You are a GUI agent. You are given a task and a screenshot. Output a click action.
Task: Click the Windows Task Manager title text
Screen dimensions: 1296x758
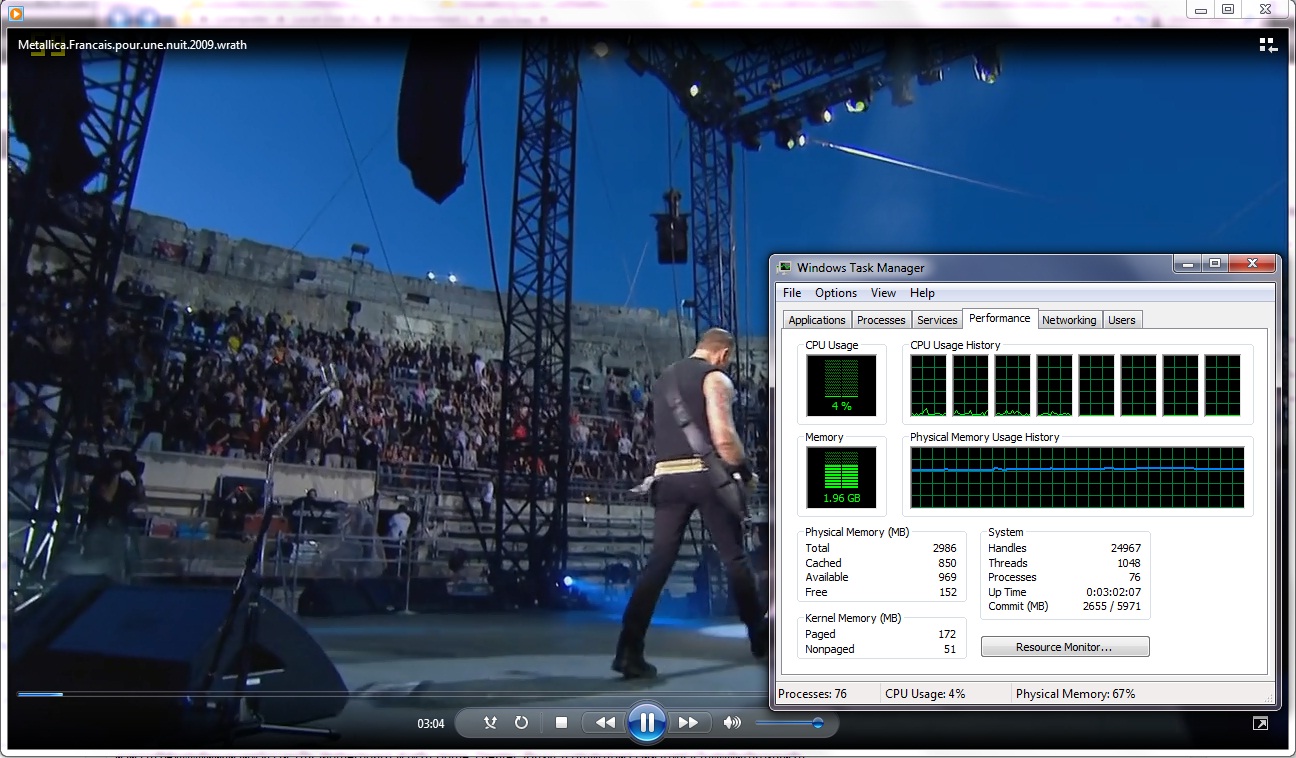pyautogui.click(x=861, y=268)
